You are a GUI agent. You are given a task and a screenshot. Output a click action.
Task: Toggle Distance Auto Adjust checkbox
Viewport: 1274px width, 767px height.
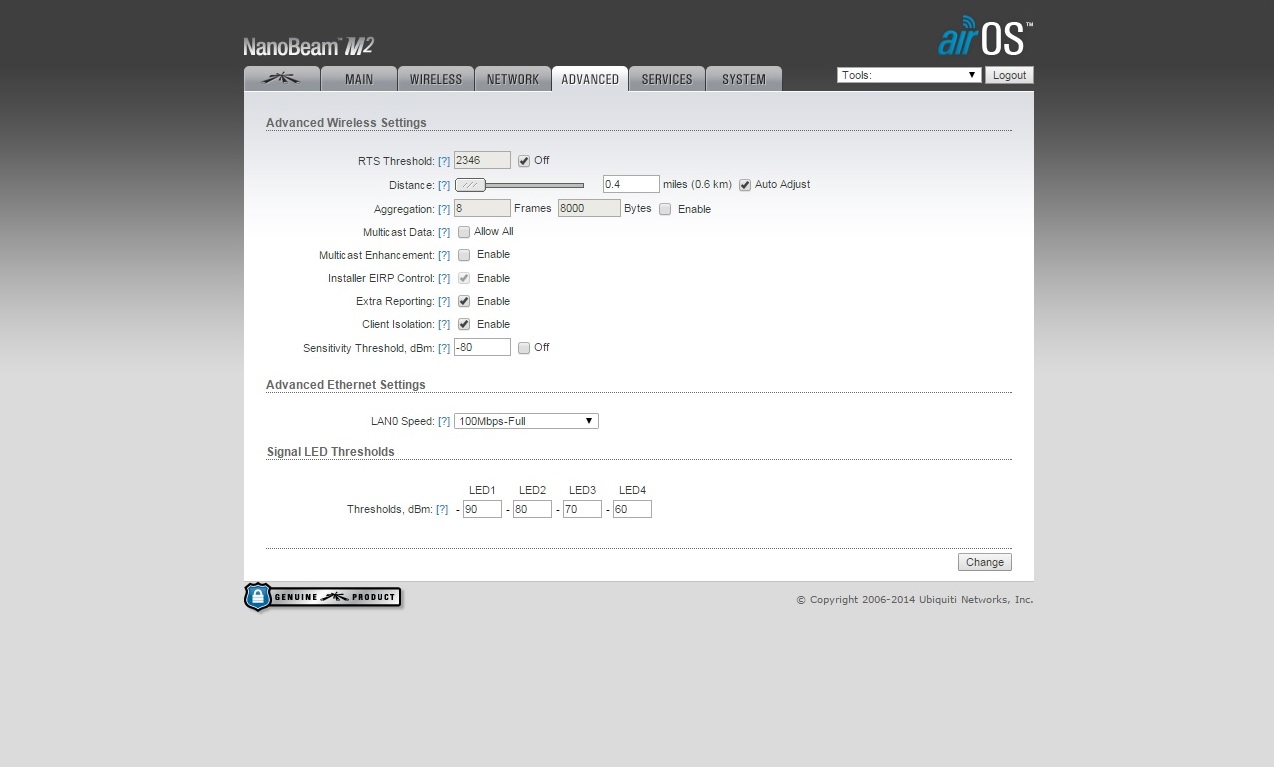(745, 185)
